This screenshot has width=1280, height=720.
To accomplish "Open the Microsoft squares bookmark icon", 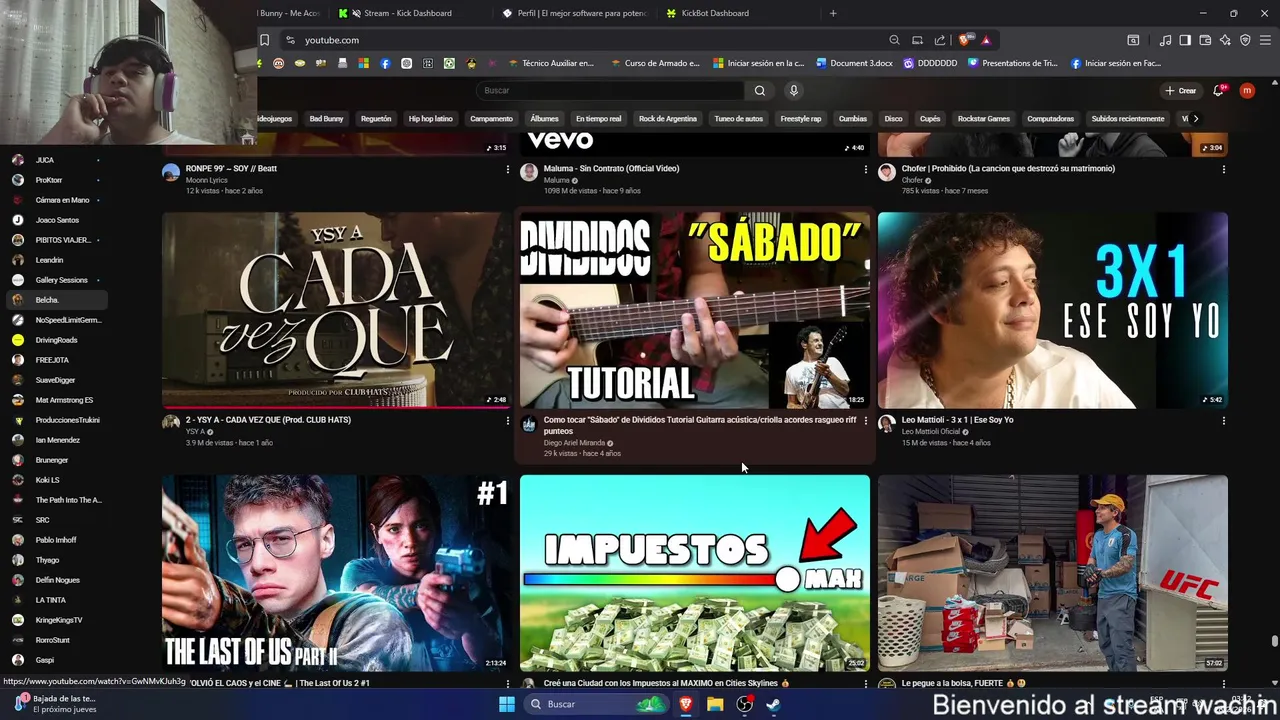I will (x=364, y=63).
